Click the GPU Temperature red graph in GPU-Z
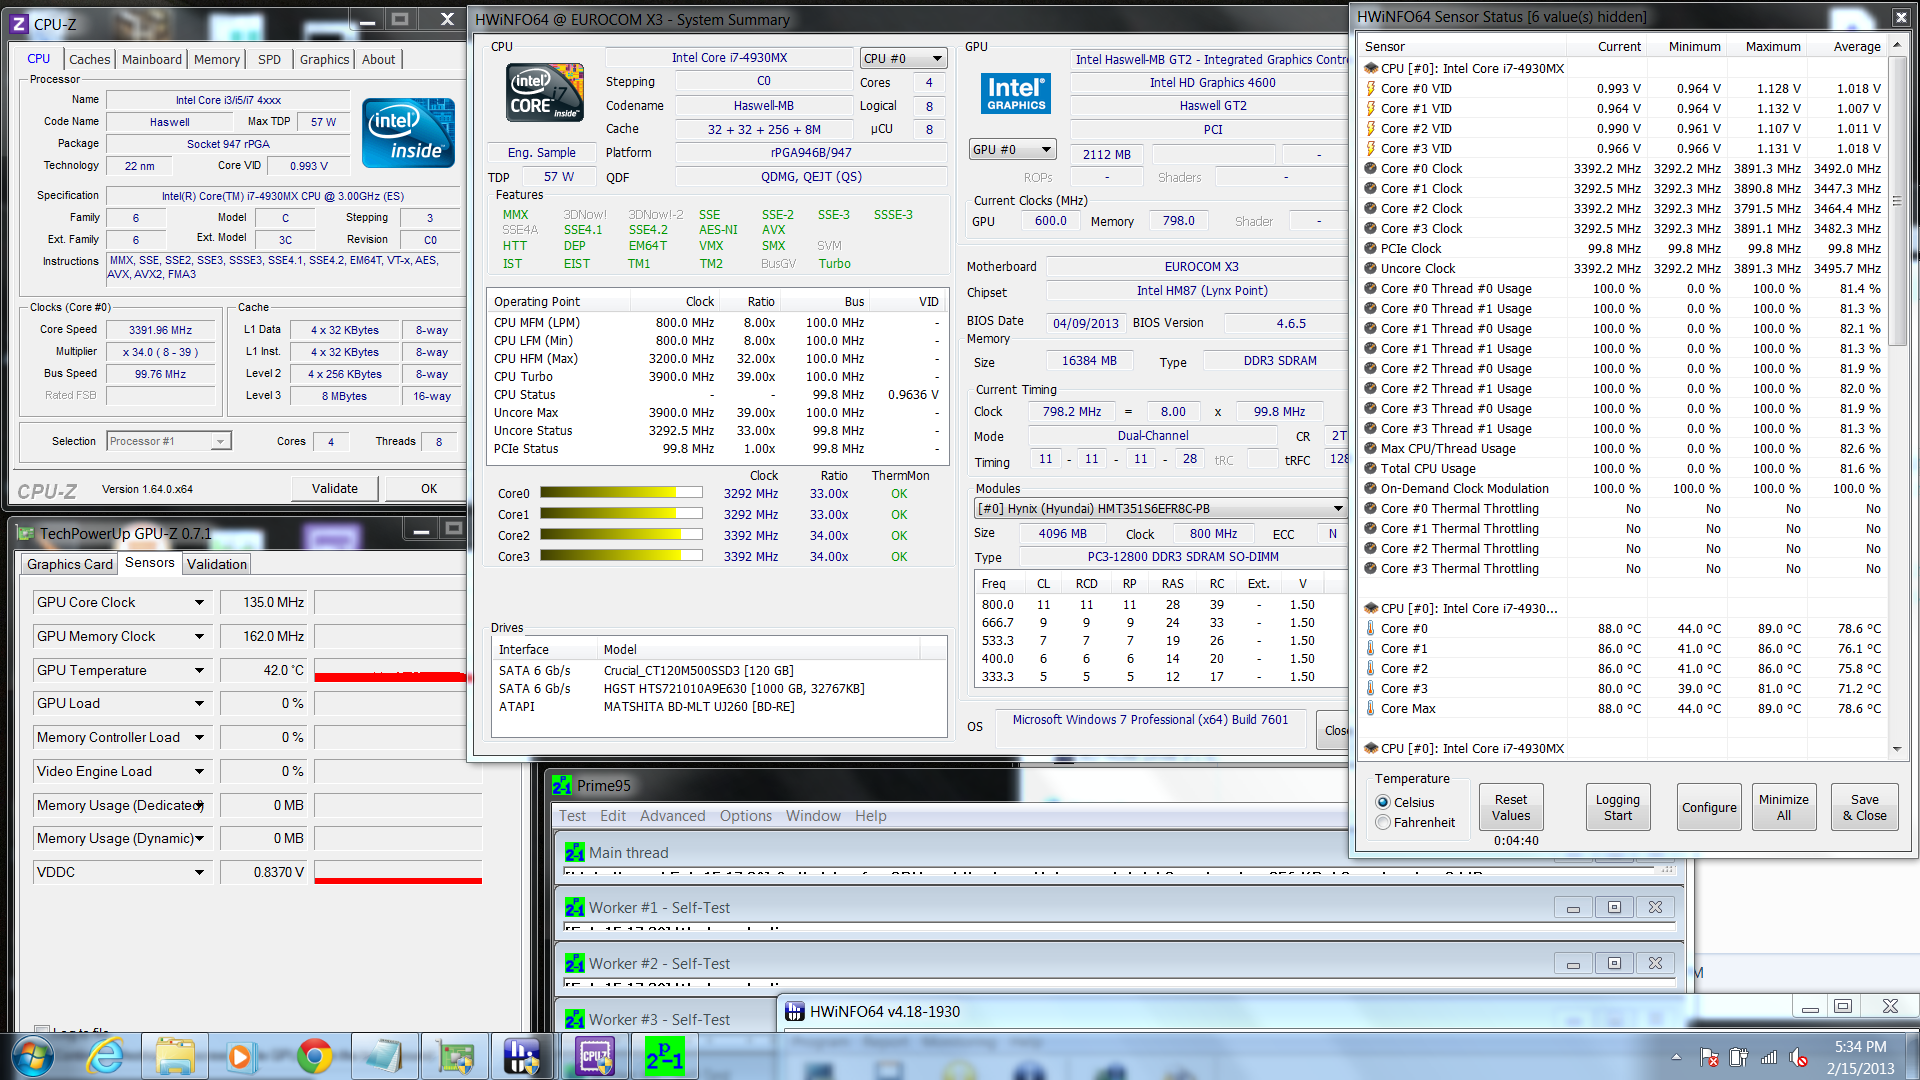 click(392, 677)
